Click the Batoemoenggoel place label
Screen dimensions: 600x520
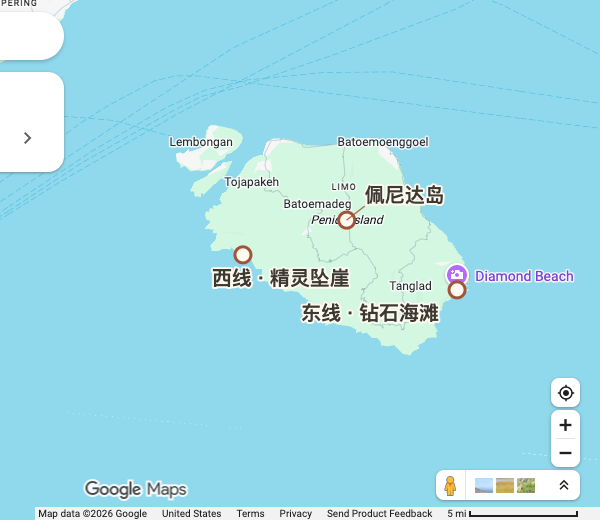click(x=383, y=142)
